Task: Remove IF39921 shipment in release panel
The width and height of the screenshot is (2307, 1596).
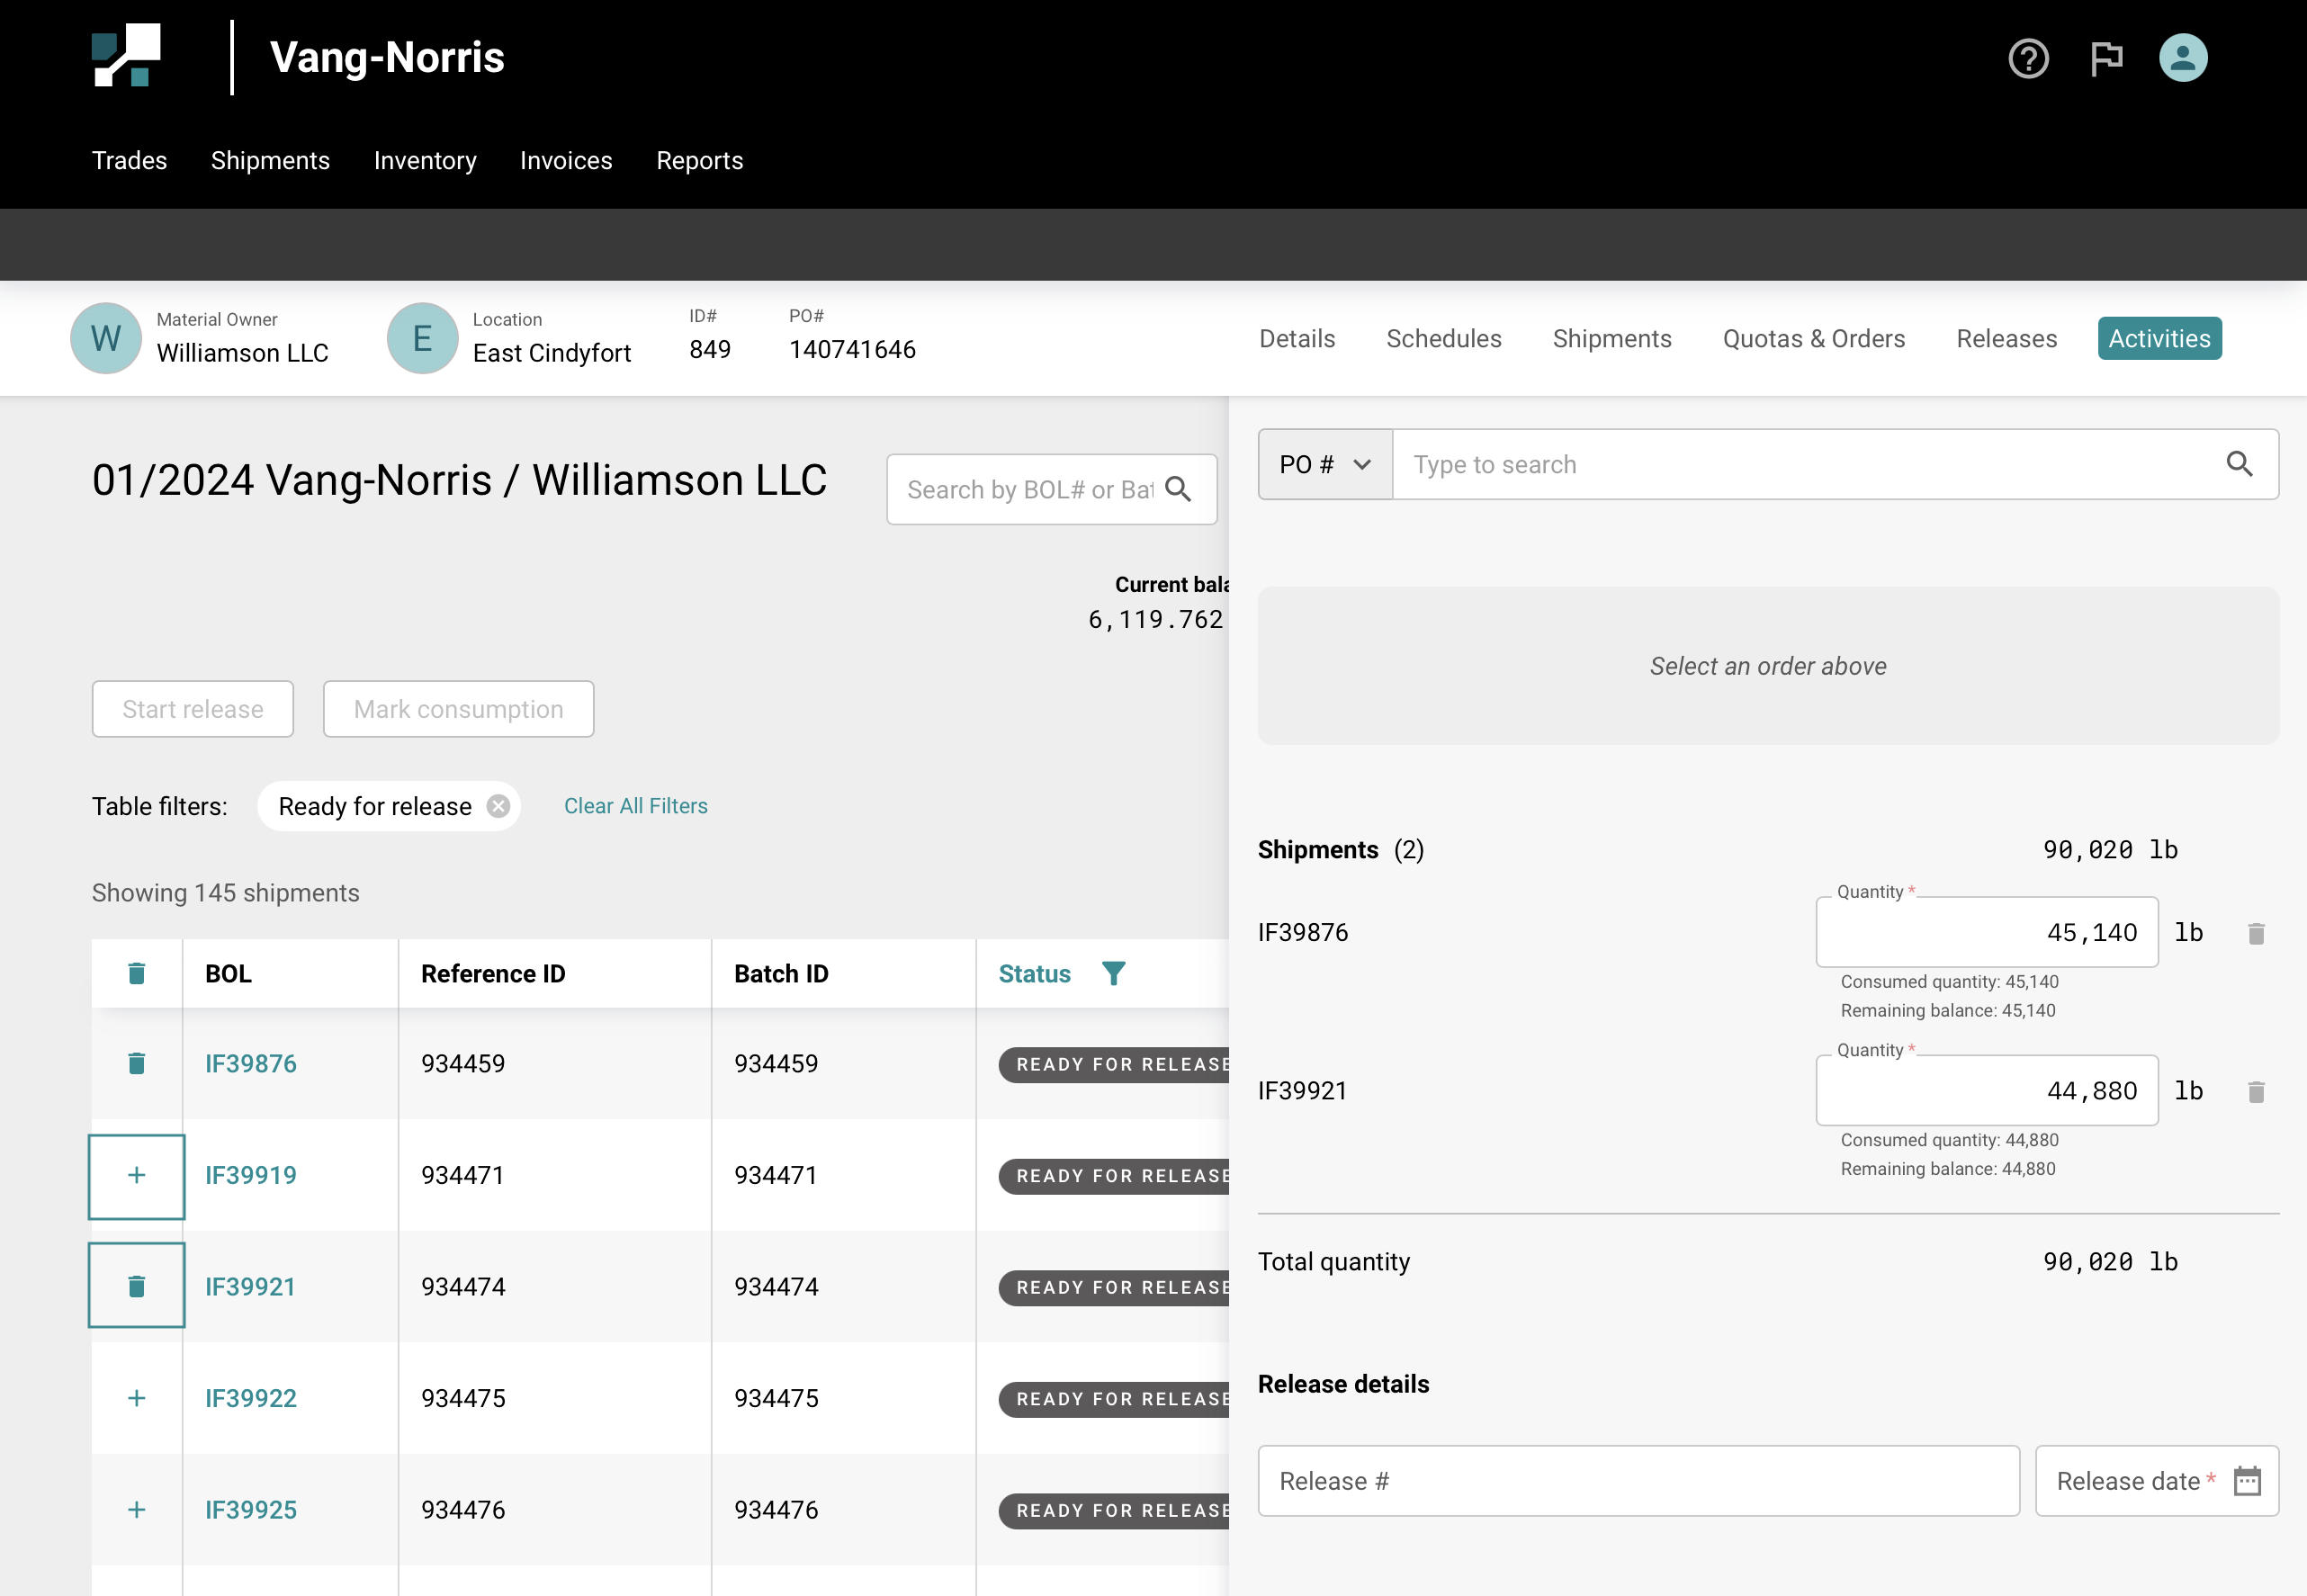Action: (2255, 1091)
